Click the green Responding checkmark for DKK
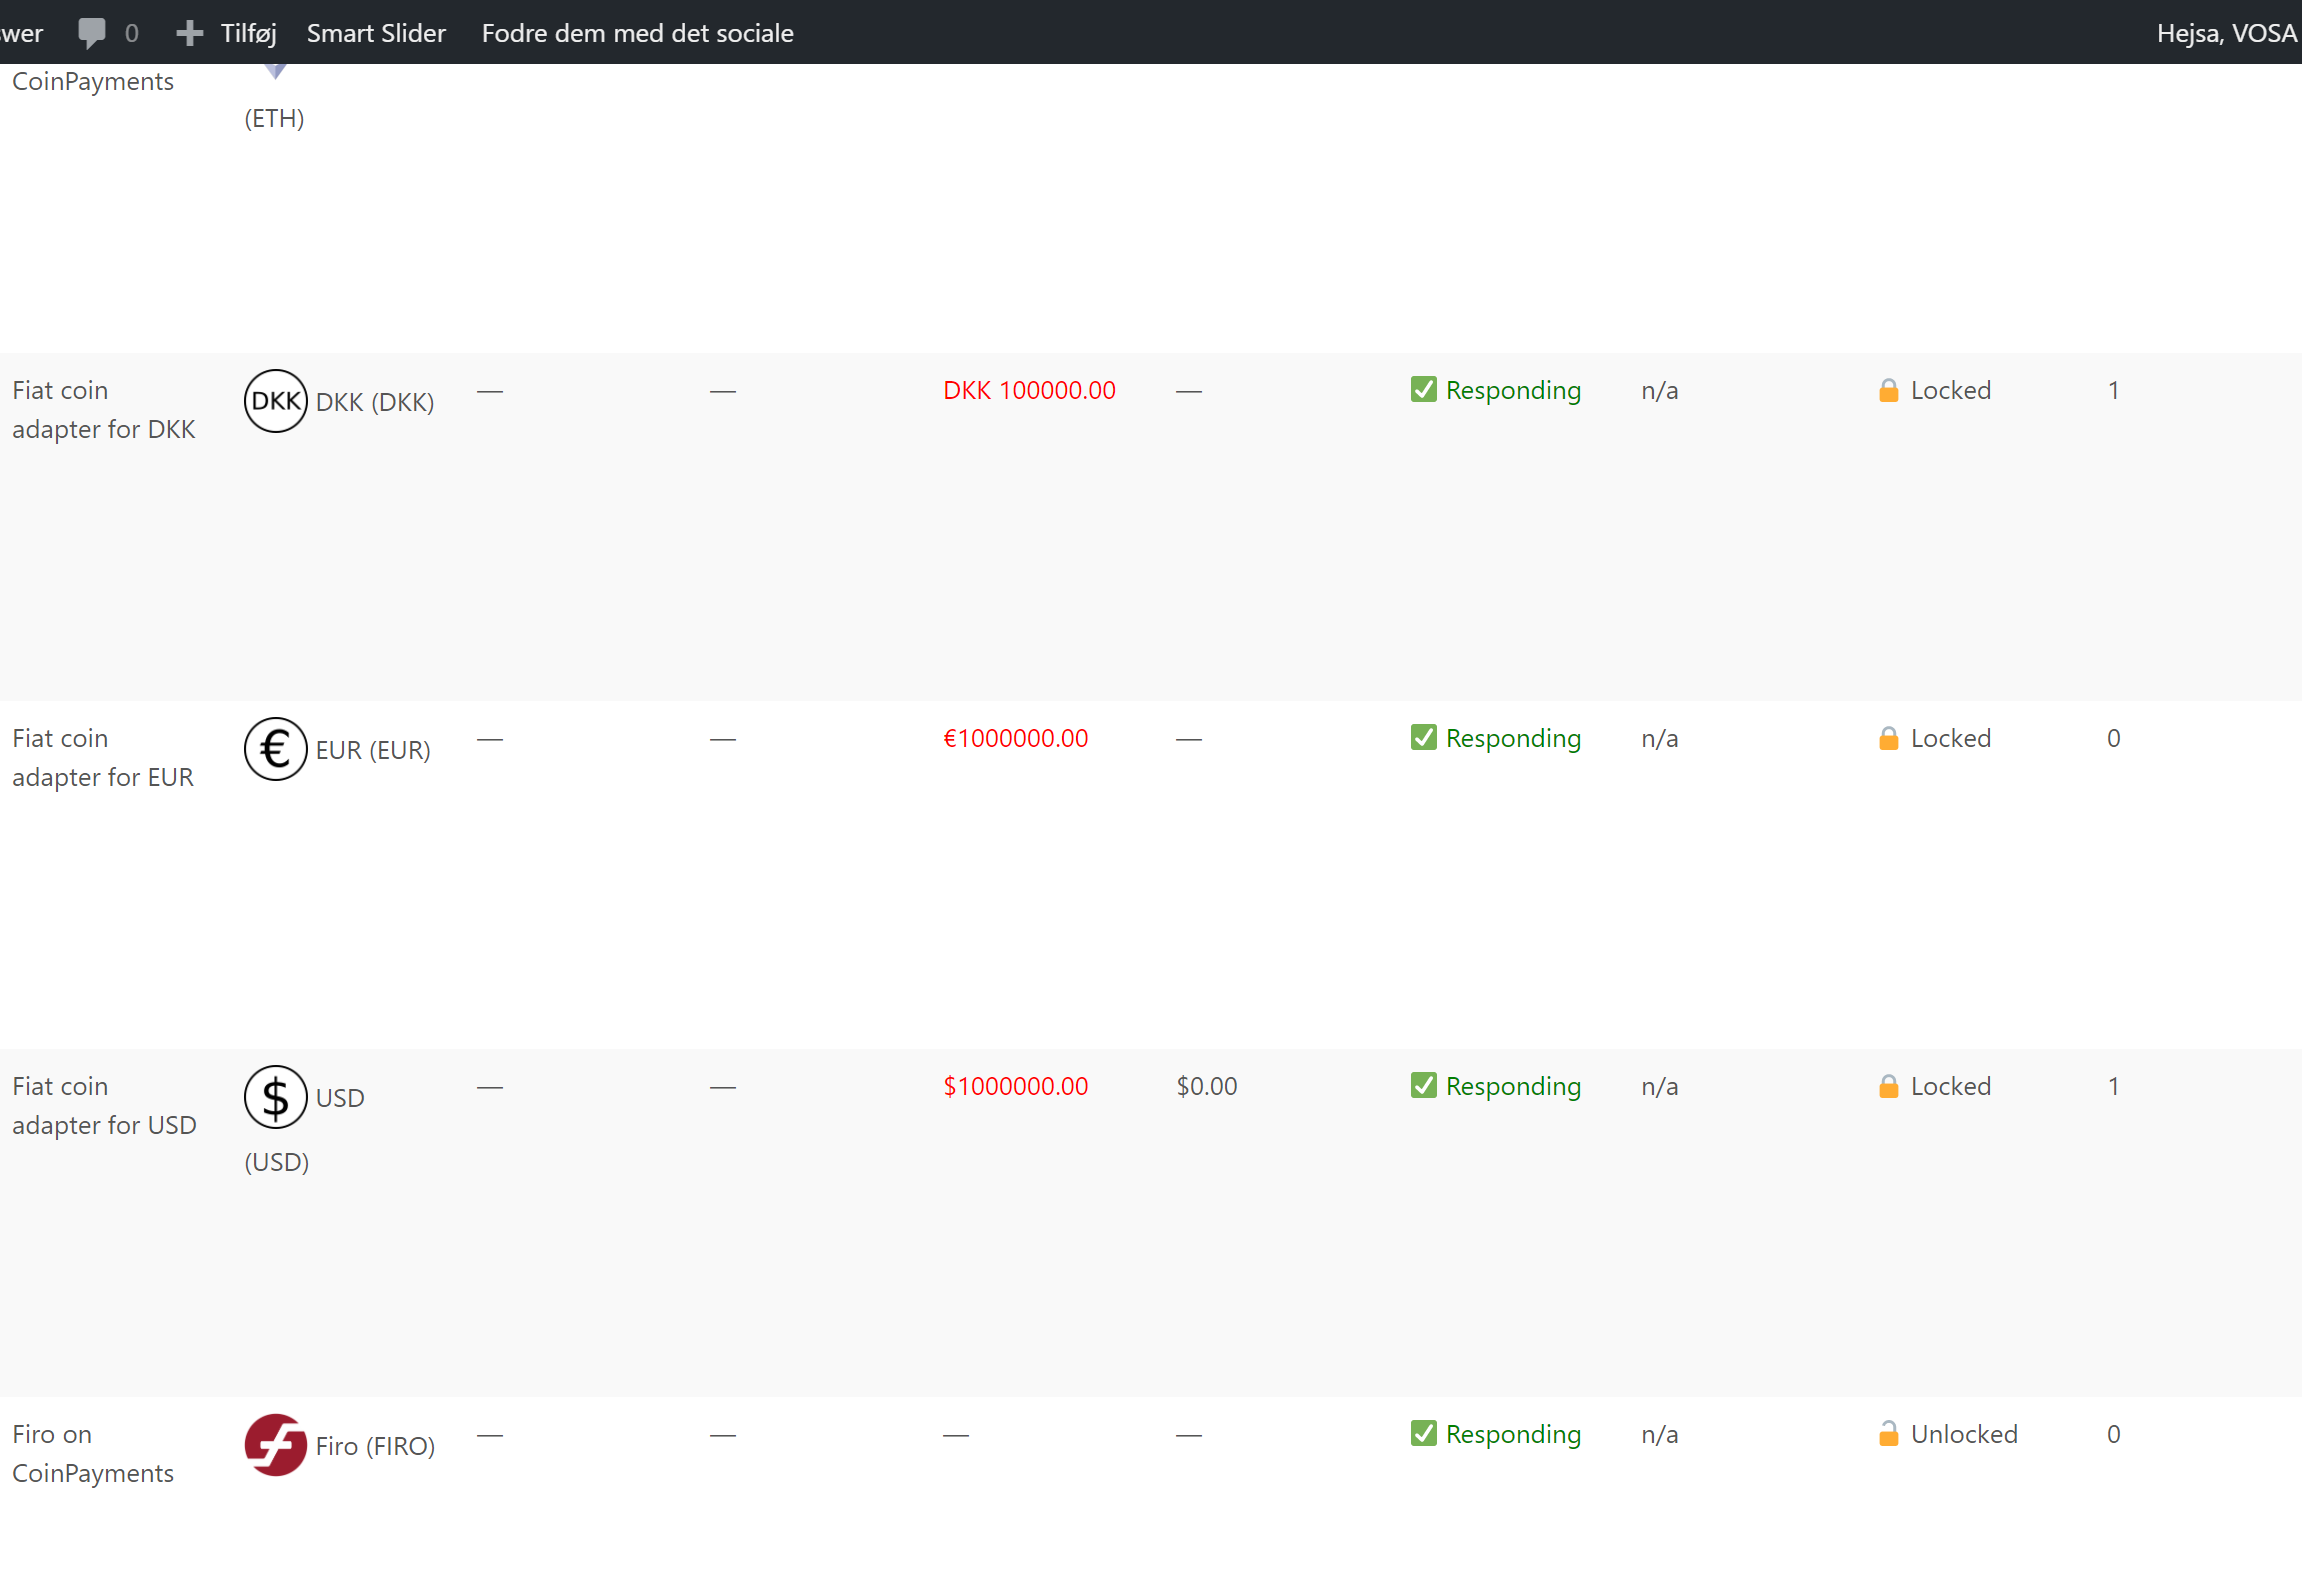The width and height of the screenshot is (2302, 1586). pos(1424,389)
